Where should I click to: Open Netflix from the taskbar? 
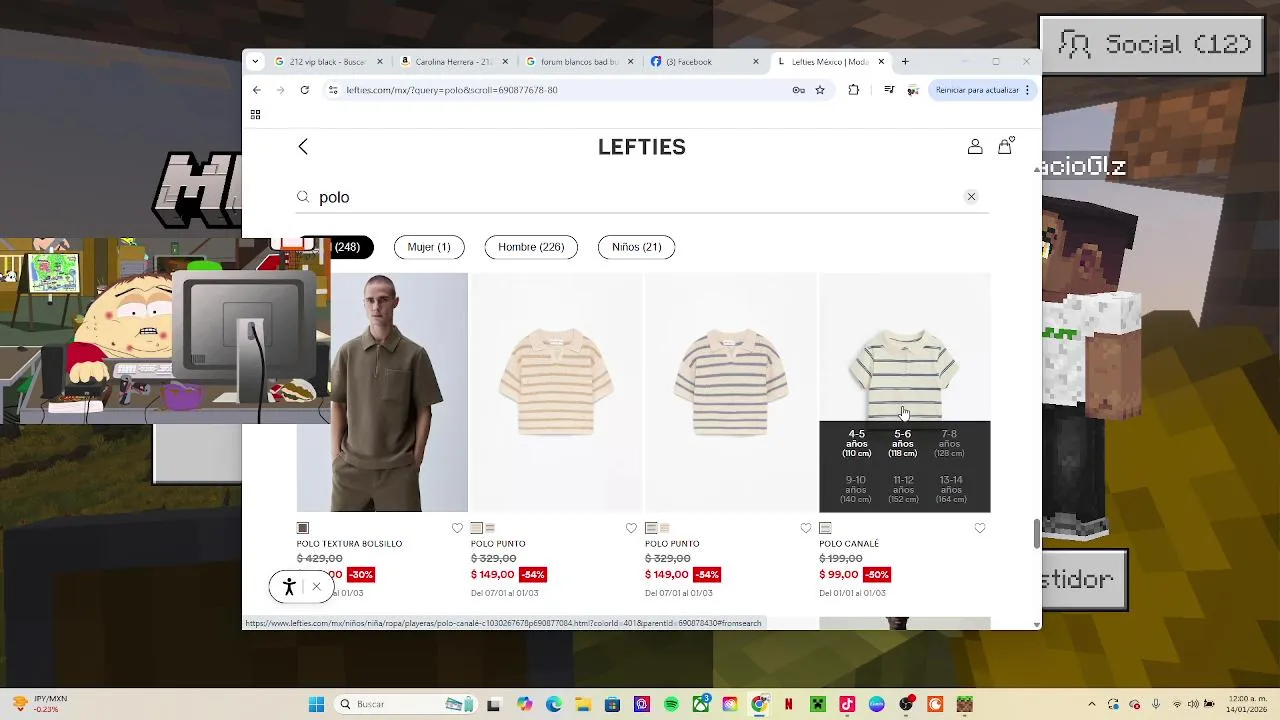[x=788, y=704]
